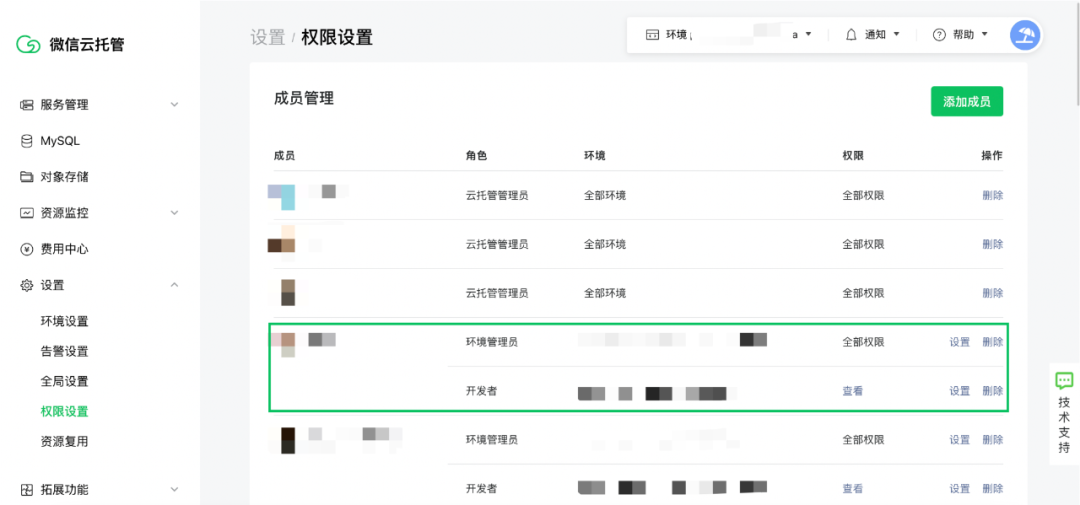Expand the 服务管理 menu chevron
This screenshot has height=505, width=1080.
[x=174, y=105]
